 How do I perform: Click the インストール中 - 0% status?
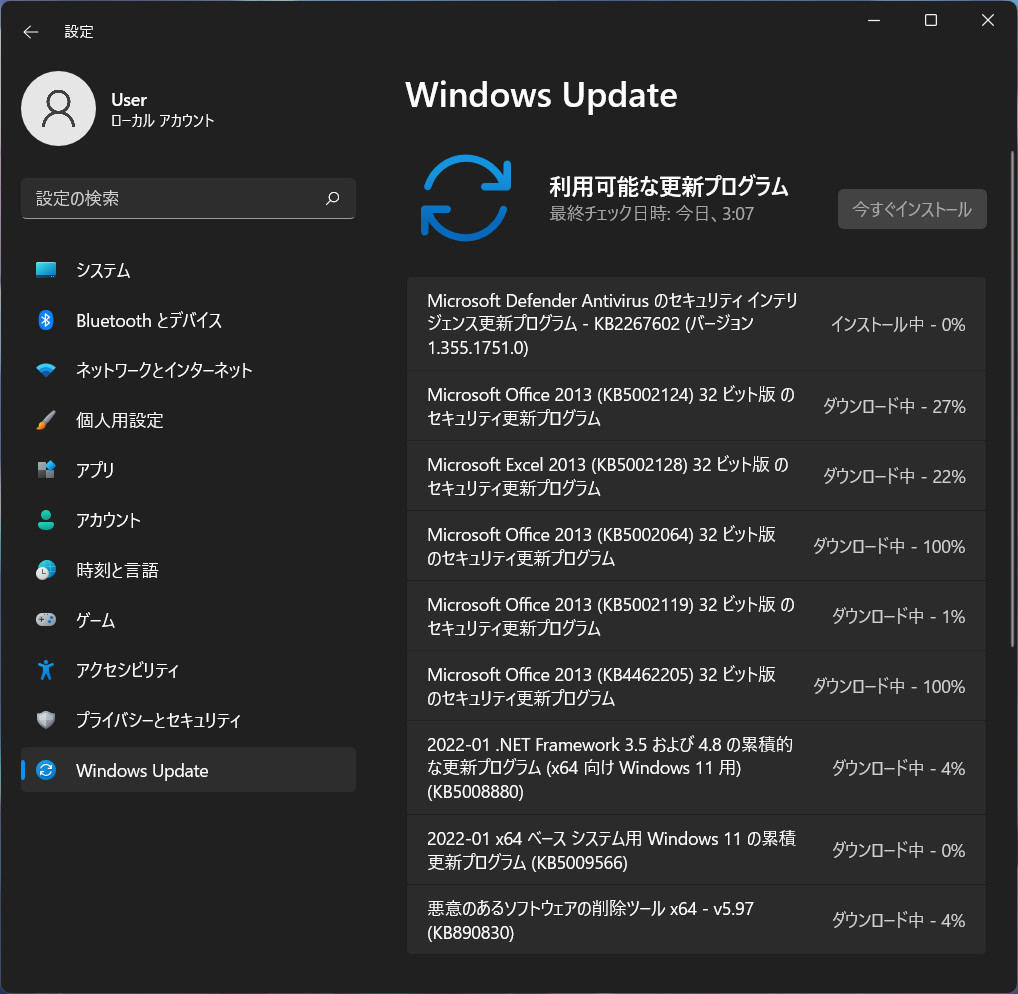[x=898, y=324]
